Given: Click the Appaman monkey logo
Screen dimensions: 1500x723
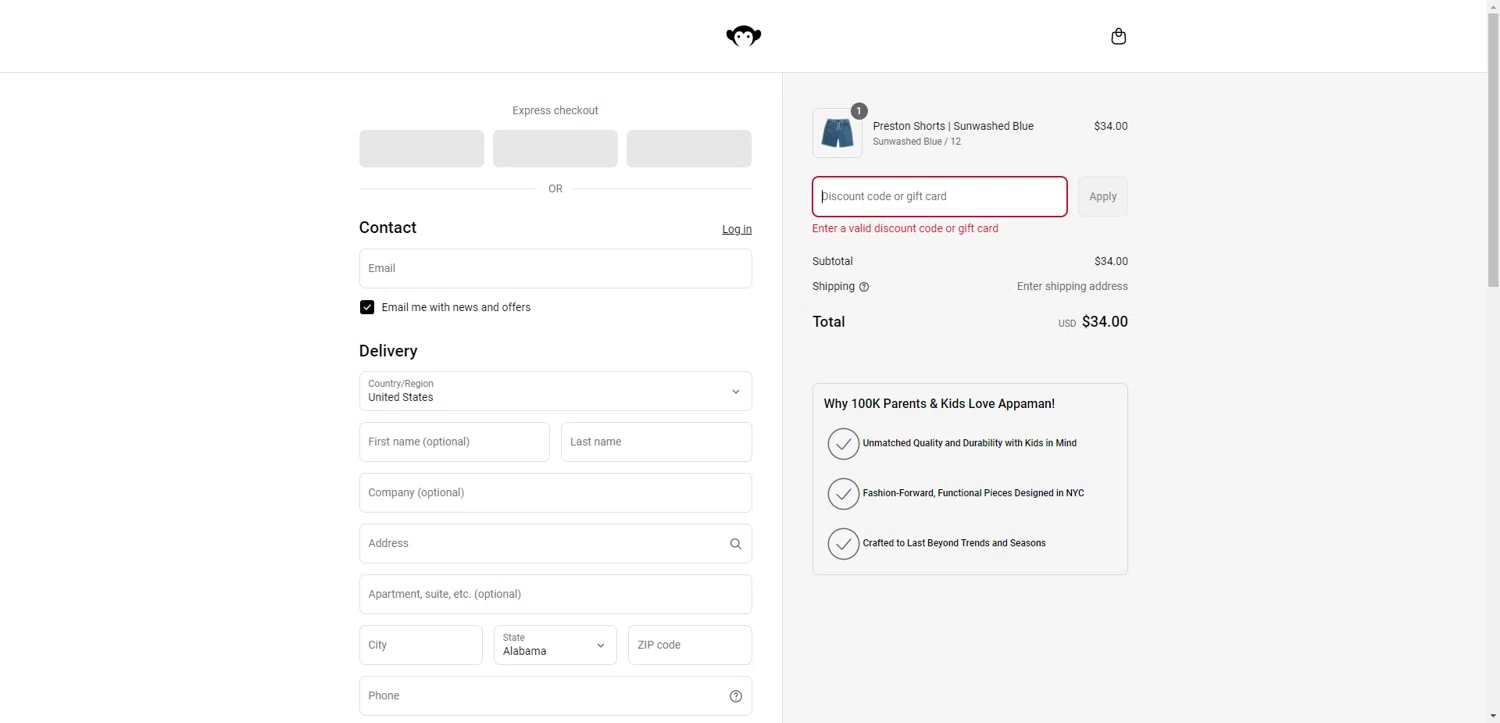Looking at the screenshot, I should coord(743,36).
